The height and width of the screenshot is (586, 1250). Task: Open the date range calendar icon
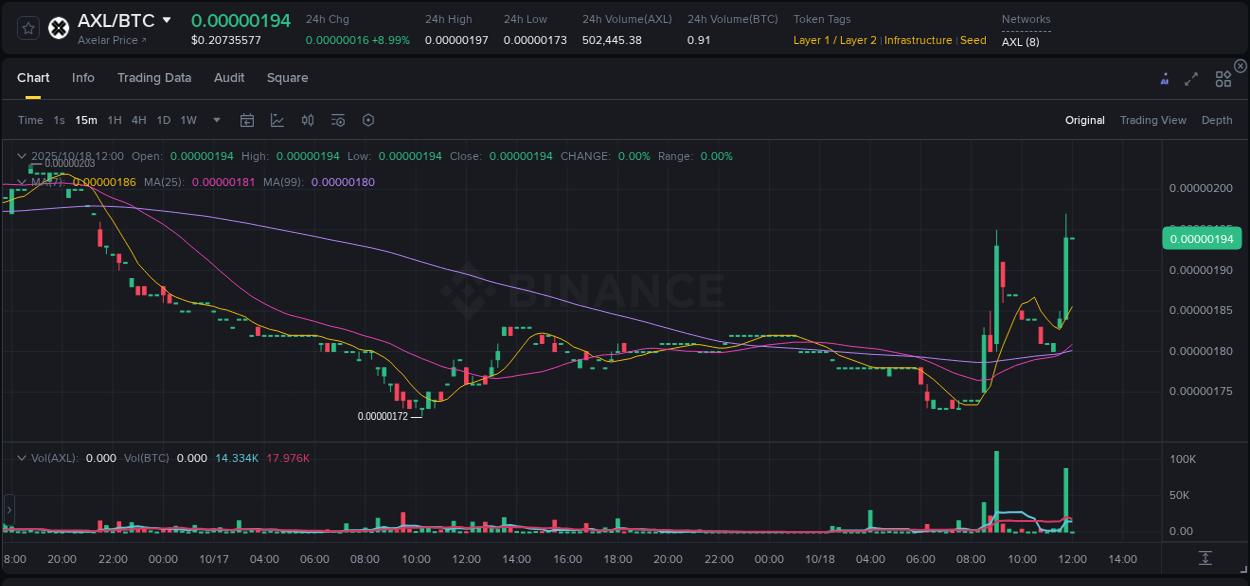[247, 120]
